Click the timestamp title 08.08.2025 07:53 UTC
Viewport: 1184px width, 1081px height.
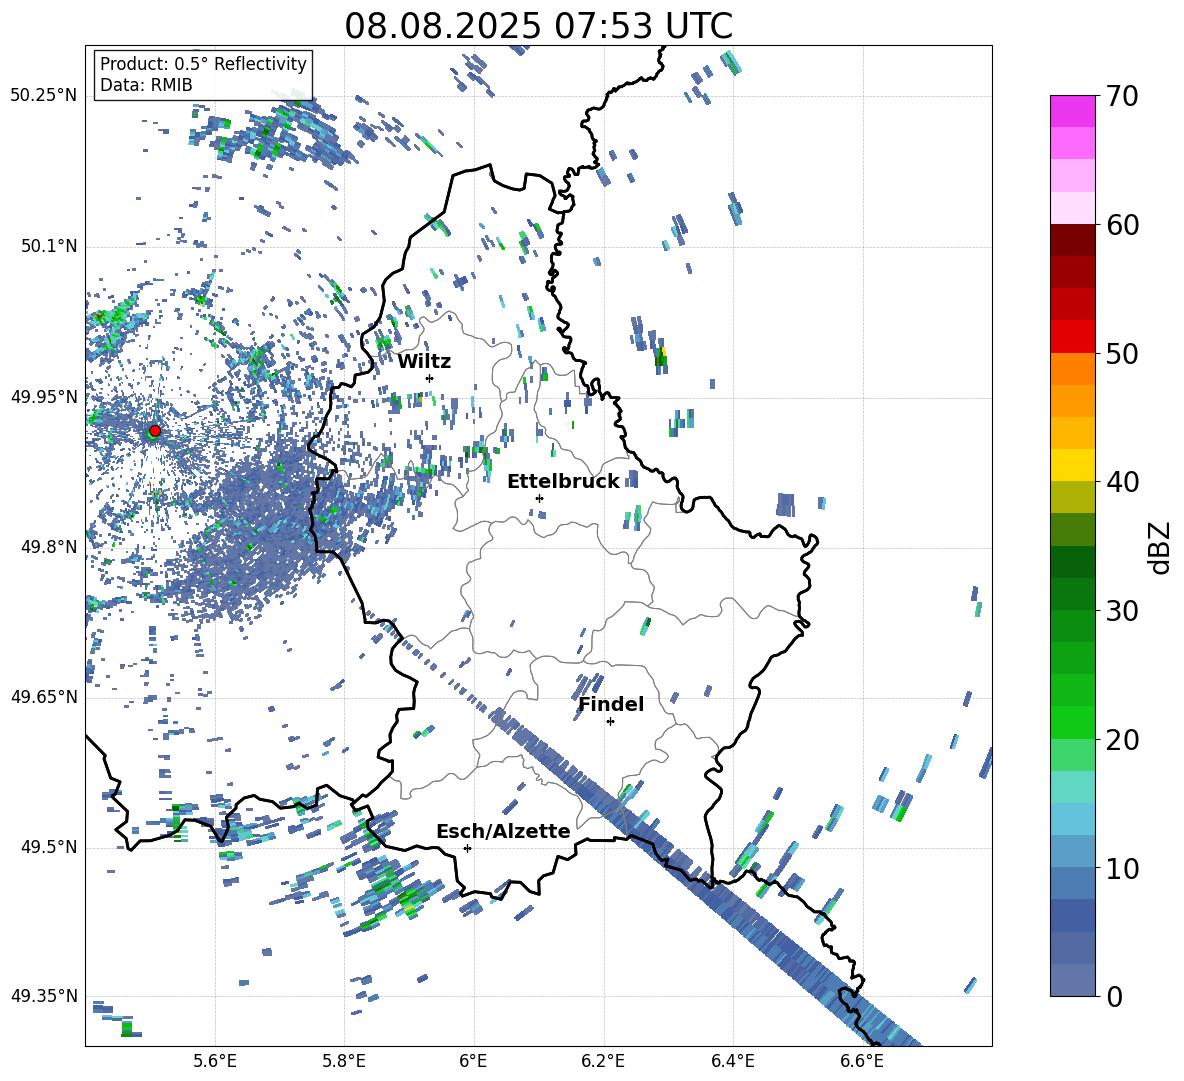tap(538, 26)
